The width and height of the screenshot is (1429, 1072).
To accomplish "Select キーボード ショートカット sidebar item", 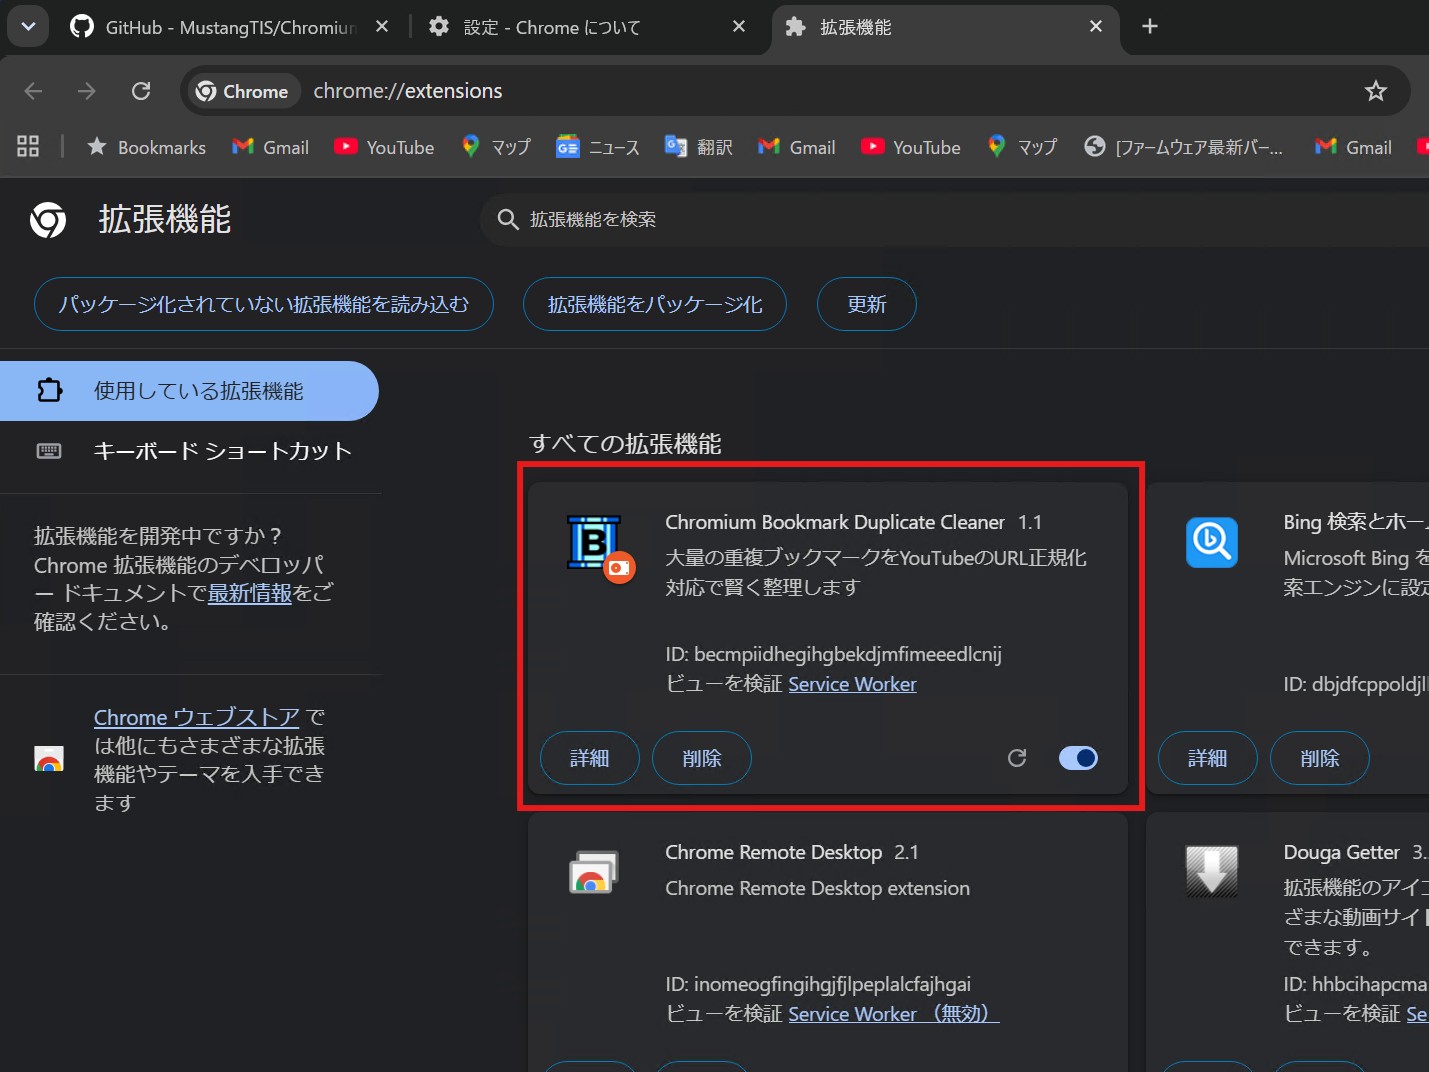I will (x=189, y=451).
